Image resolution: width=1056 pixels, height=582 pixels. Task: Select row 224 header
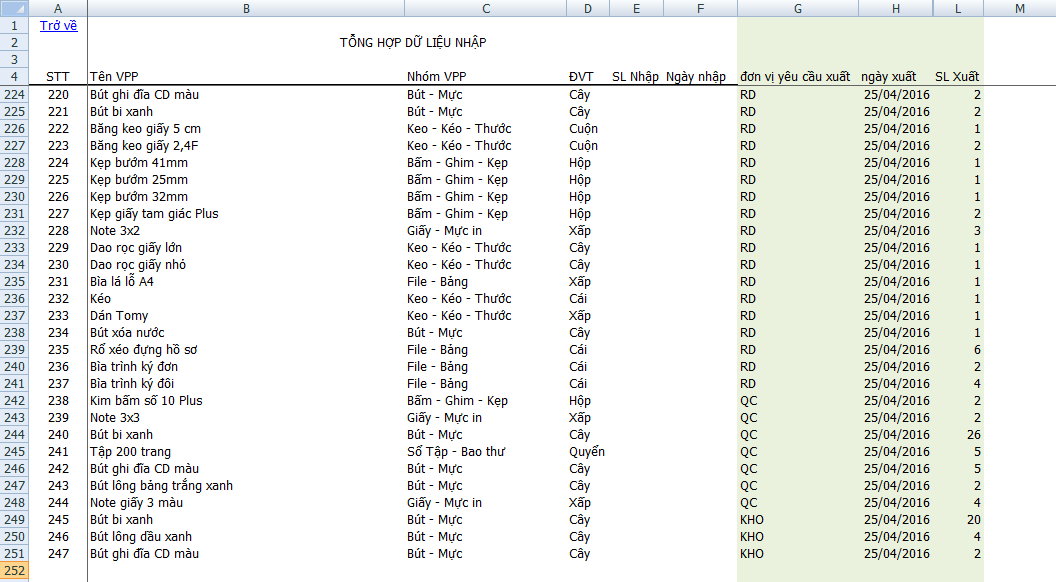pyautogui.click(x=15, y=95)
